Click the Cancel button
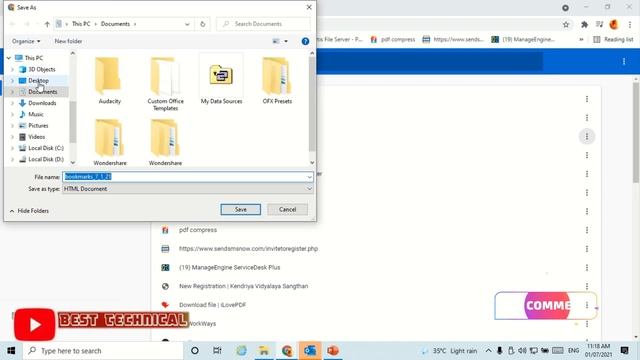 287,209
